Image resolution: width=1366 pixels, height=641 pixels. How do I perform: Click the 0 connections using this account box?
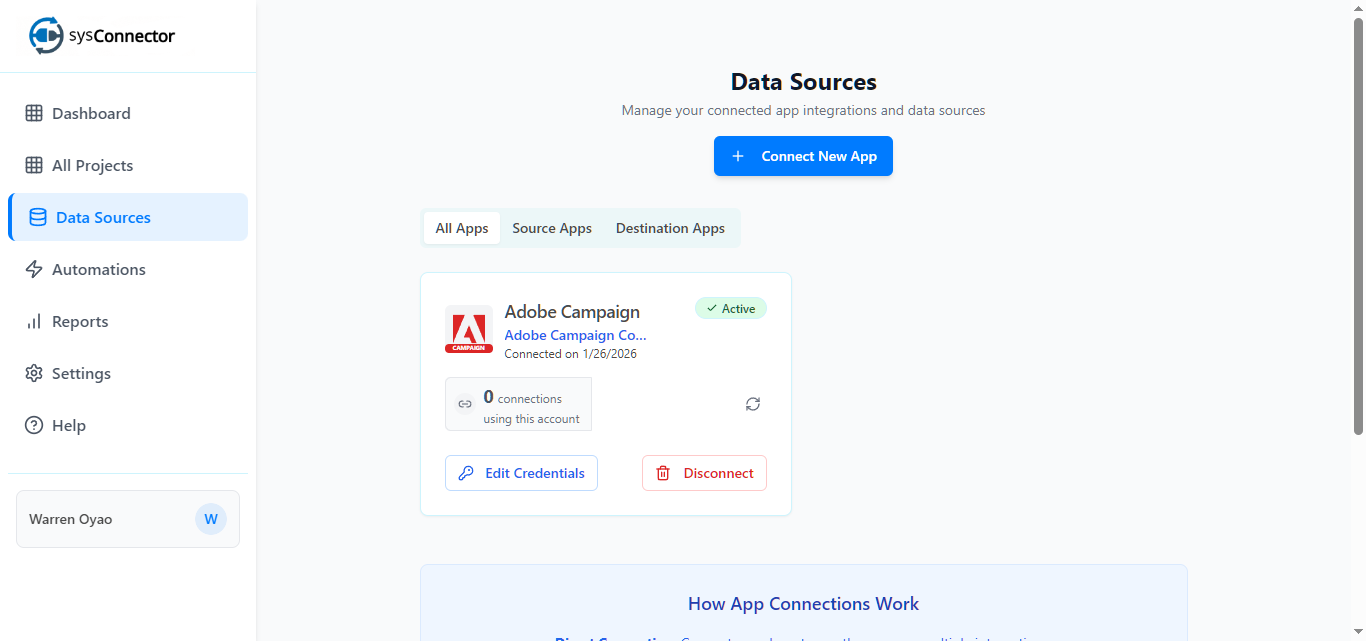(518, 404)
